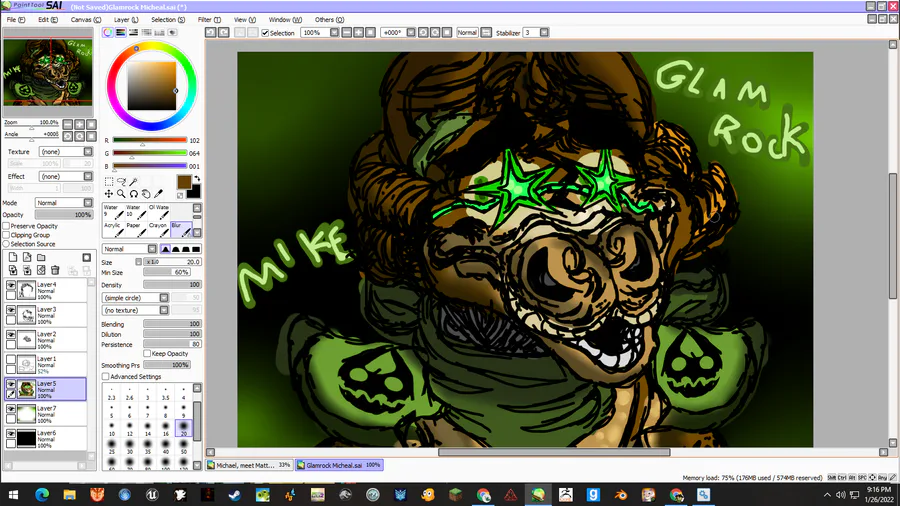900x506 pixels.
Task: Swap foreground and background colors
Action: 197,178
